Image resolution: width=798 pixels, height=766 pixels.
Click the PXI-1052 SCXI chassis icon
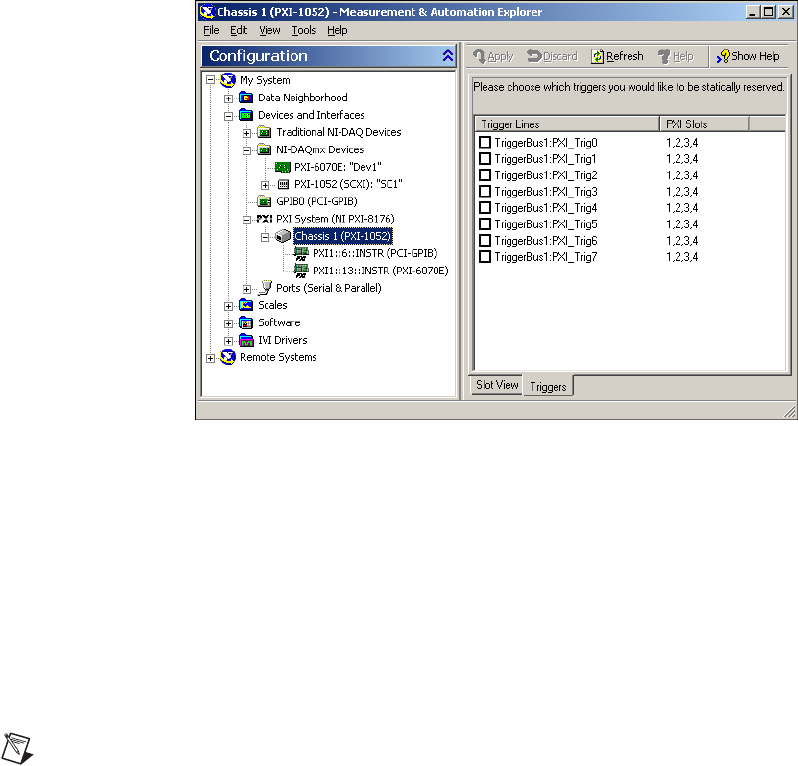(283, 184)
